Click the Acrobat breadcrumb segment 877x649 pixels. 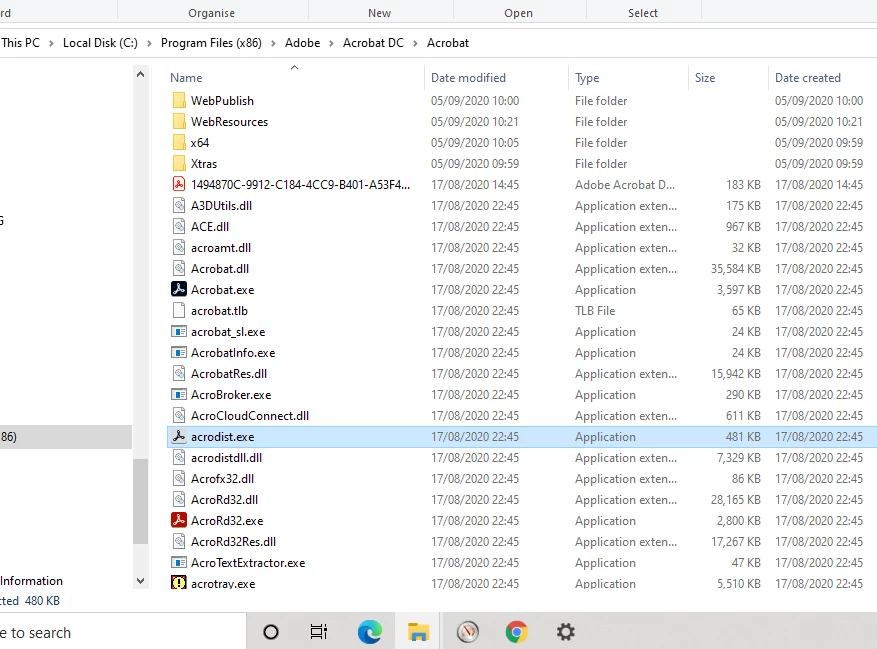point(448,43)
